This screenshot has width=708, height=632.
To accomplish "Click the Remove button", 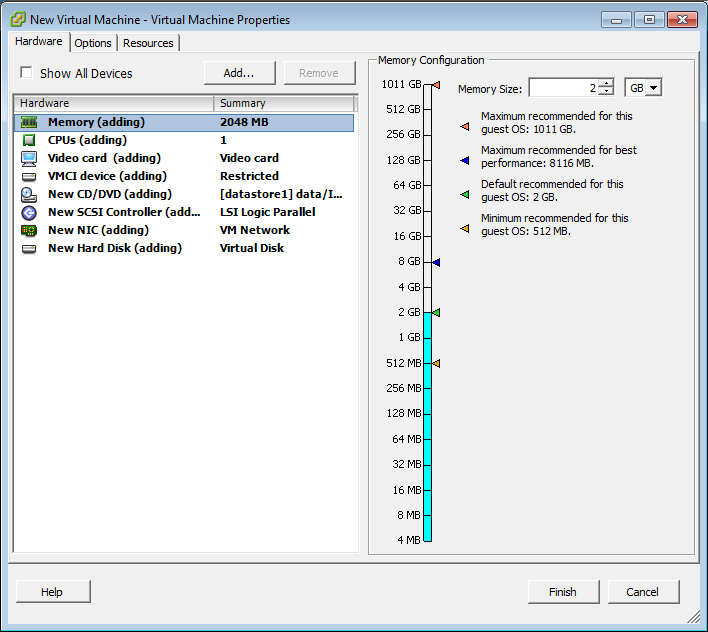I will point(319,73).
